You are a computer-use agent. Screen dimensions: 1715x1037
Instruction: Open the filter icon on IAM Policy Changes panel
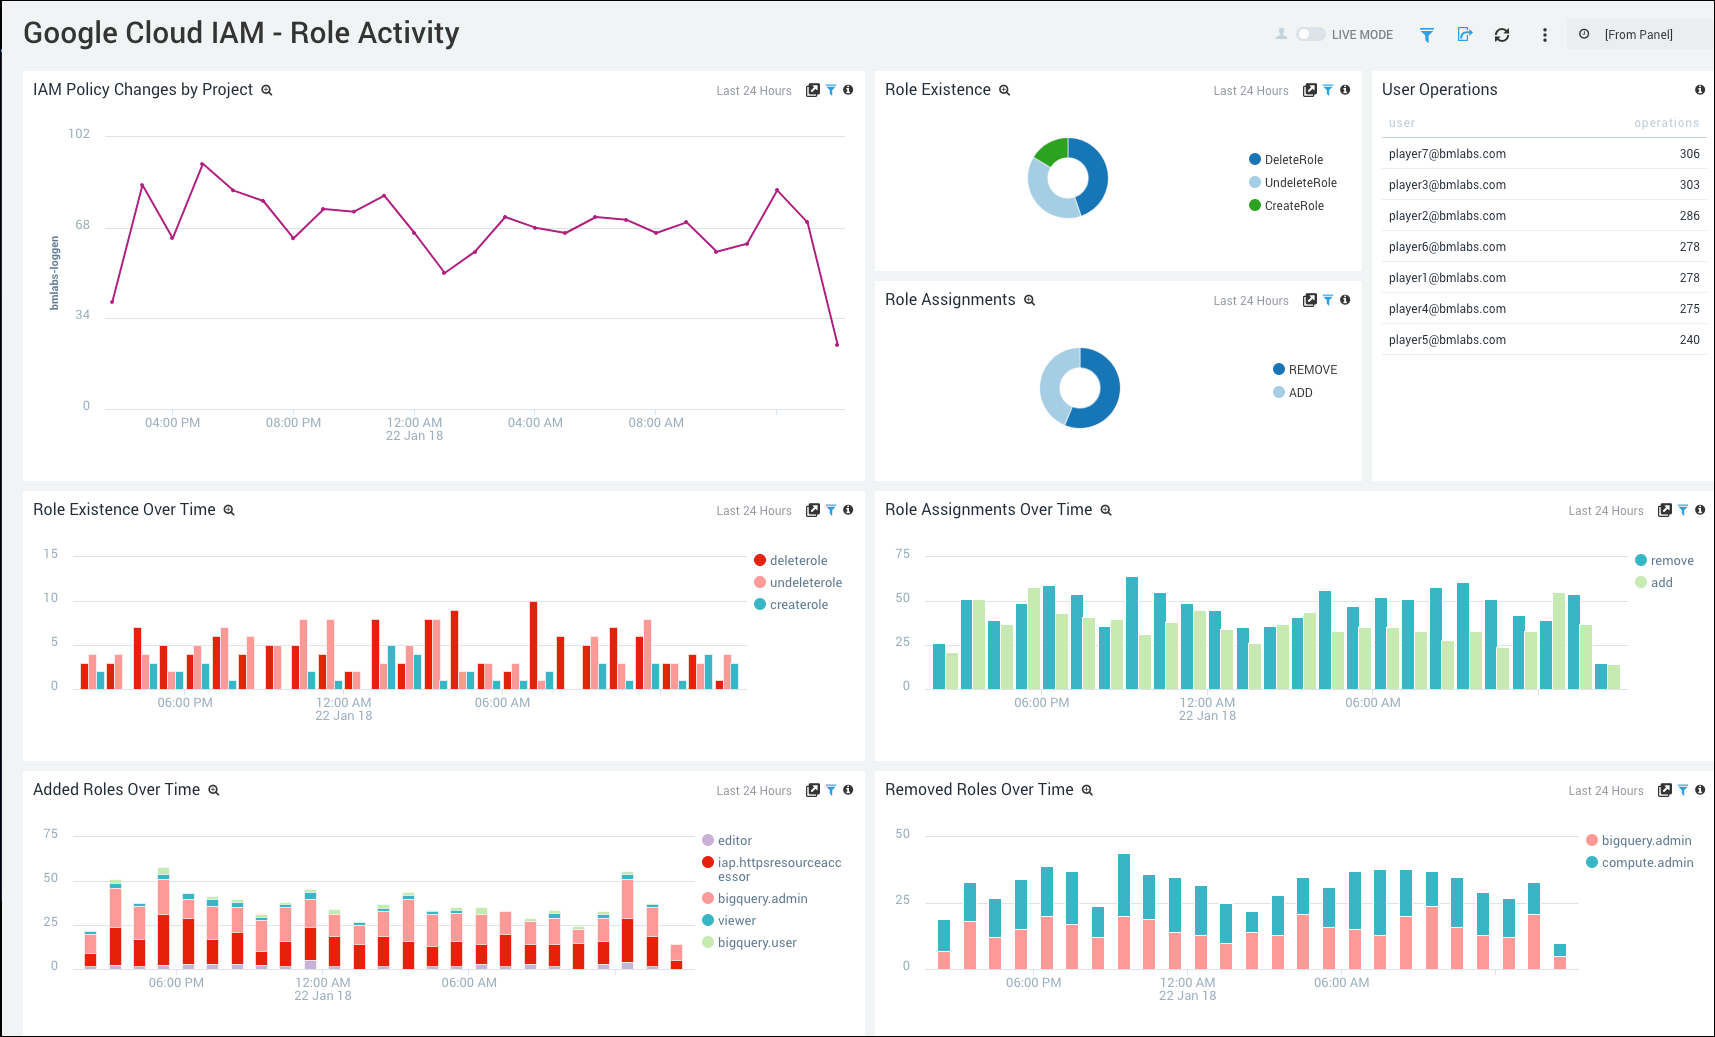(x=830, y=90)
